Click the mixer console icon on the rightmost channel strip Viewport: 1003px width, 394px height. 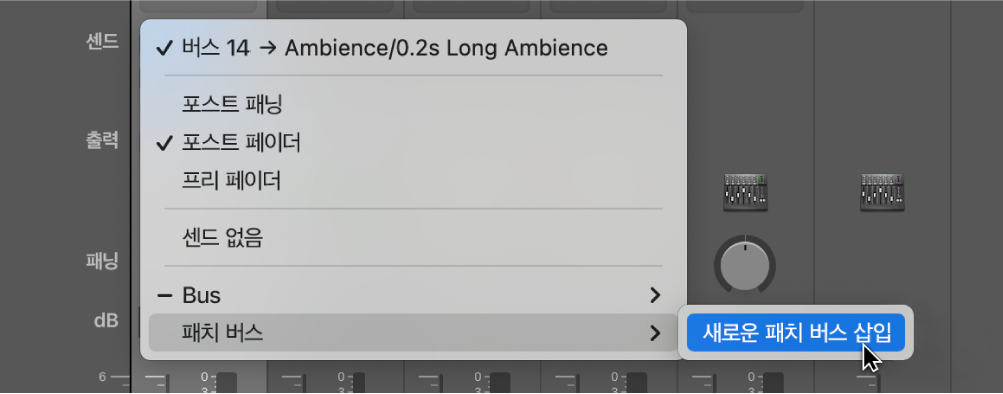pos(882,193)
